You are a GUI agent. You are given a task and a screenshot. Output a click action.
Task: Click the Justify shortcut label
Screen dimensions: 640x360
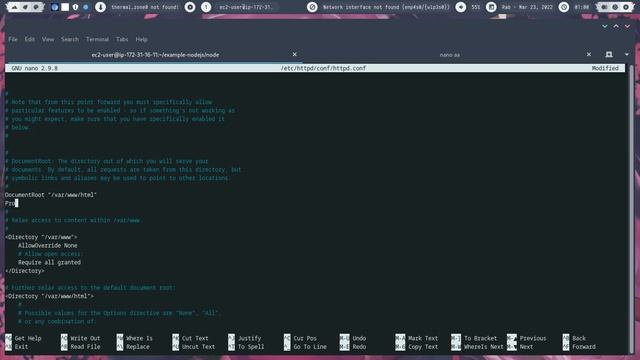tap(249, 338)
